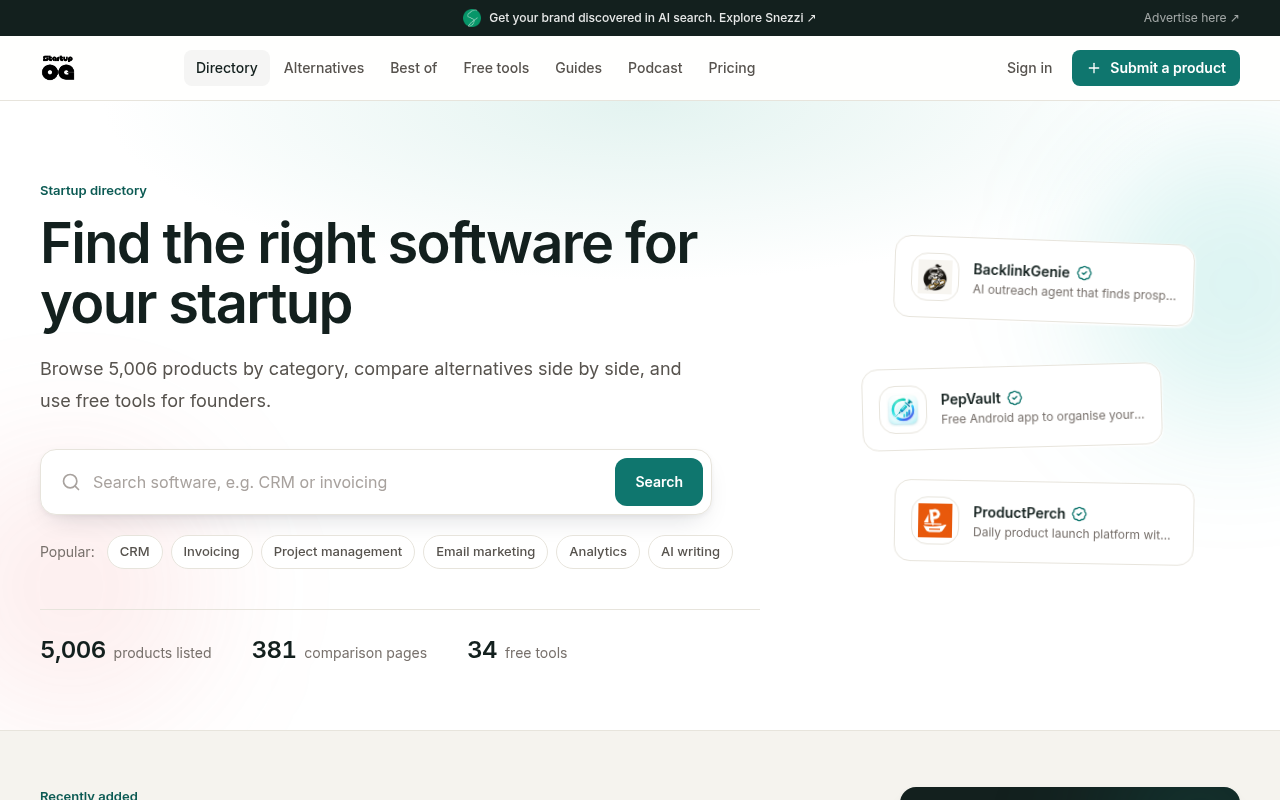Click the Startup OG logo

[58, 67]
